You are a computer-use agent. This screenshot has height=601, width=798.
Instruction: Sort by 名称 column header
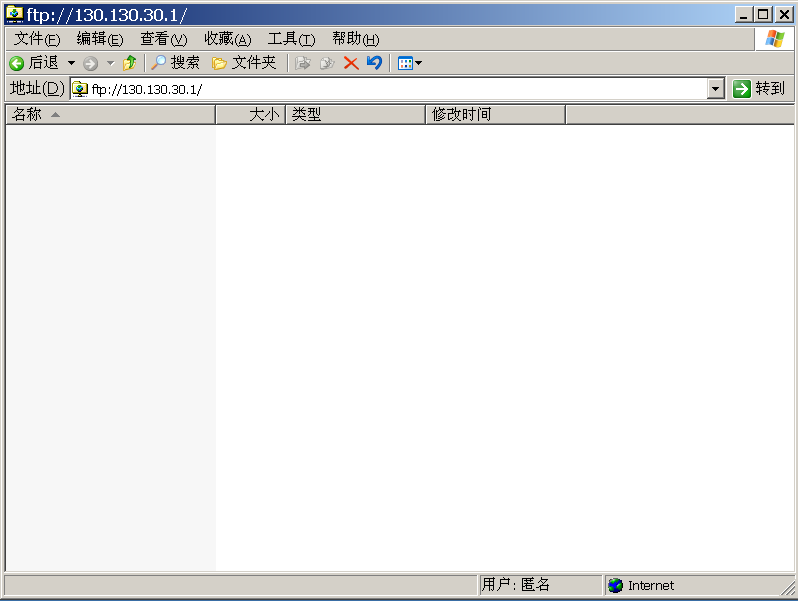coord(110,115)
